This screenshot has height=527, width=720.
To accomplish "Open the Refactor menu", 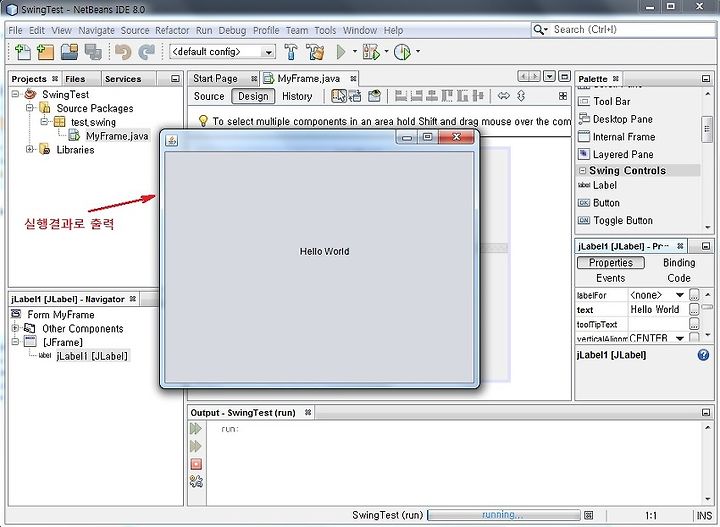I will coord(172,30).
